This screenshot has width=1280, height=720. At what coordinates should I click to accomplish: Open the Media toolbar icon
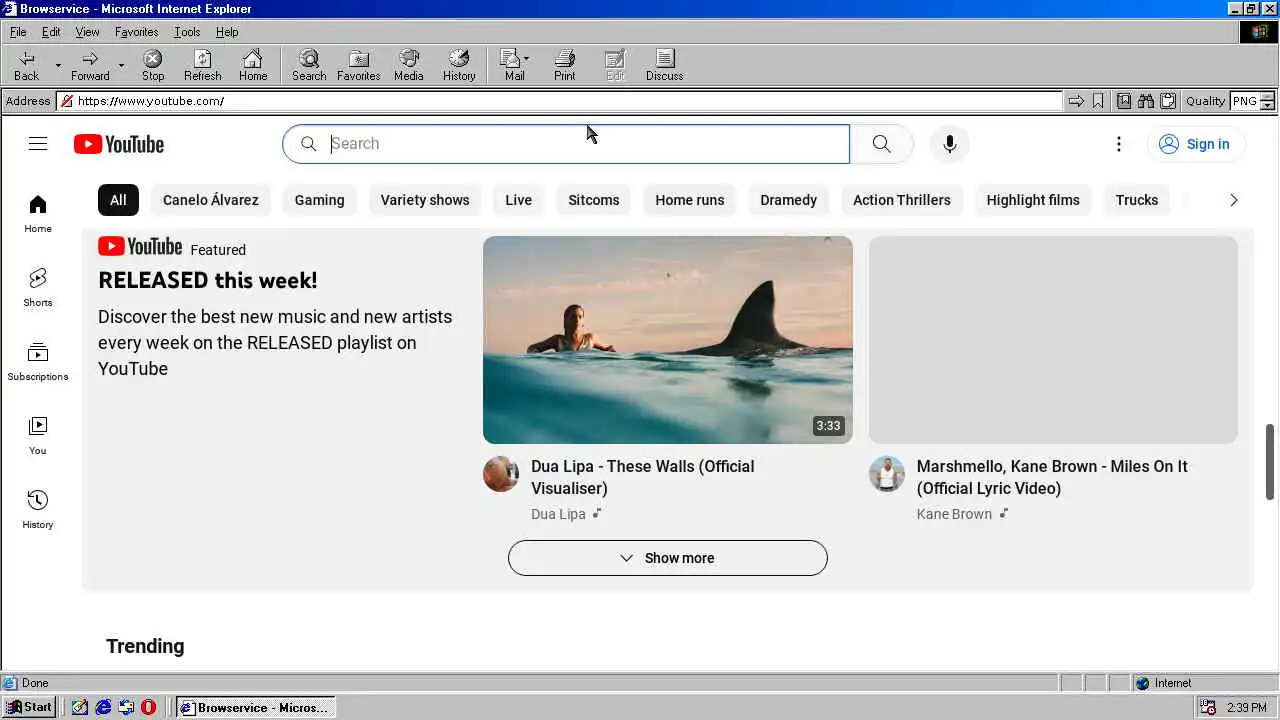coord(408,66)
